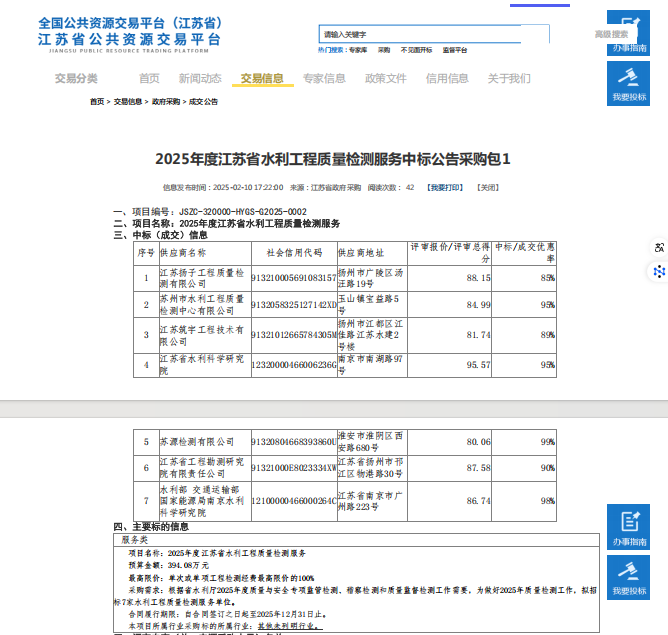The height and width of the screenshot is (635, 668).
Task: Click the 关闭 link beside the print link
Action: [486, 187]
